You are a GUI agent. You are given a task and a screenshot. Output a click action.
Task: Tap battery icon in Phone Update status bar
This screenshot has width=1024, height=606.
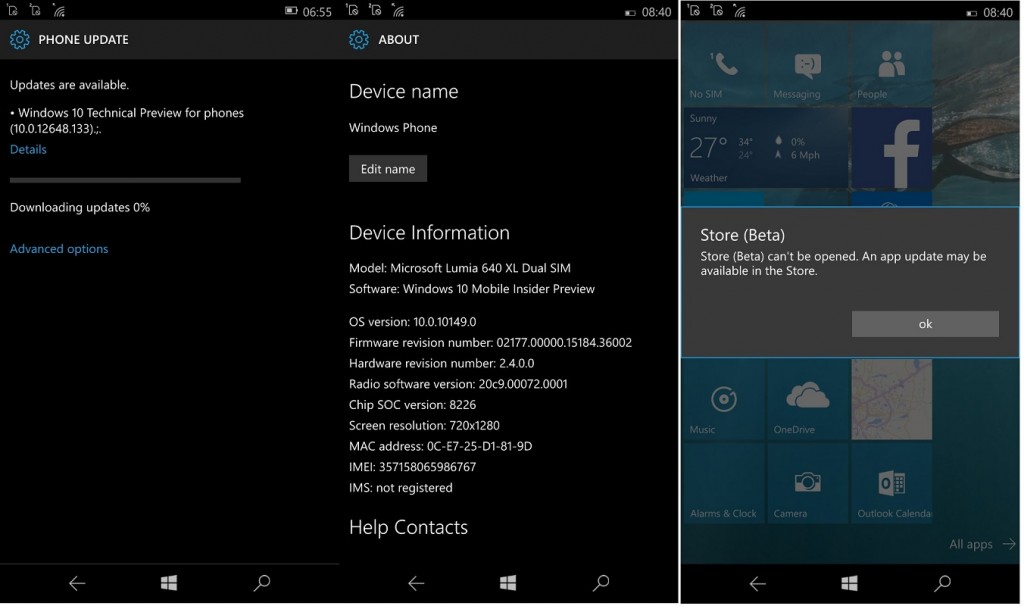[291, 11]
